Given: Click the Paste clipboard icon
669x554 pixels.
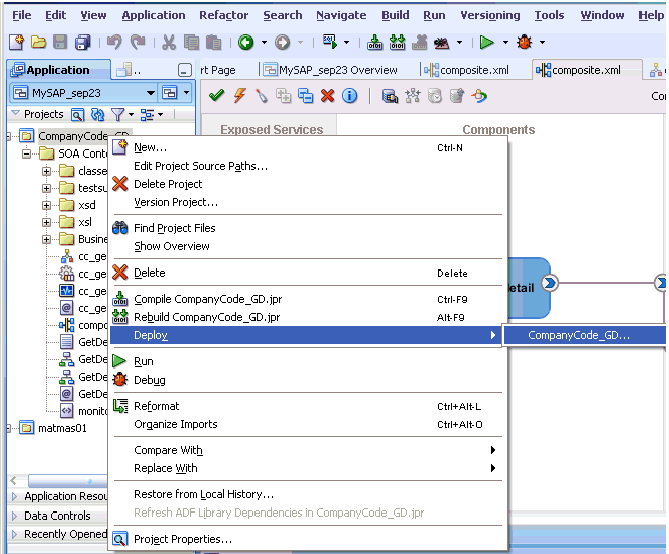Looking at the screenshot, I should pyautogui.click(x=213, y=42).
